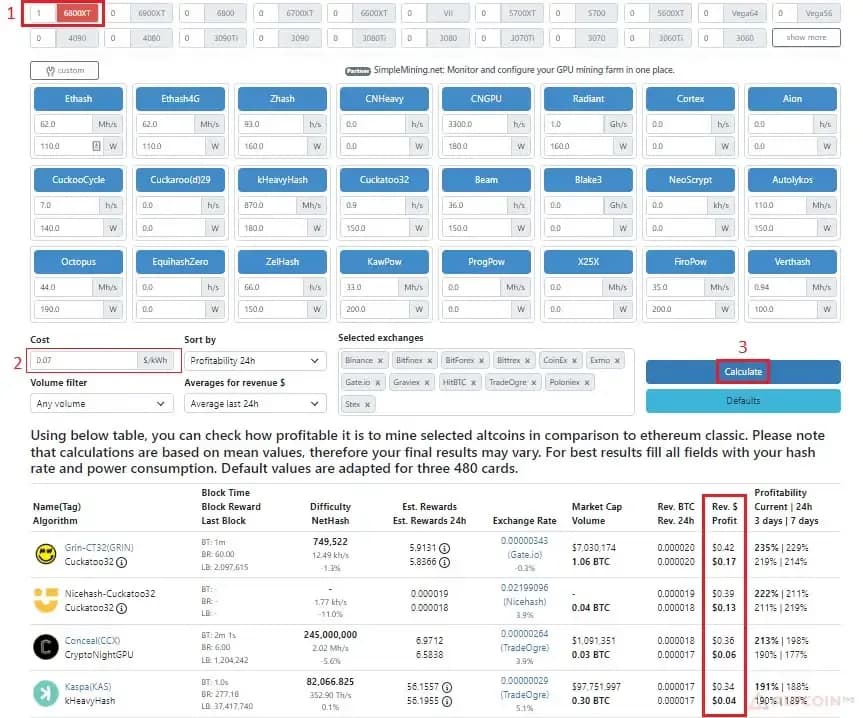The width and height of the screenshot is (863, 718).
Task: Click the Calculate button
Action: (x=743, y=372)
